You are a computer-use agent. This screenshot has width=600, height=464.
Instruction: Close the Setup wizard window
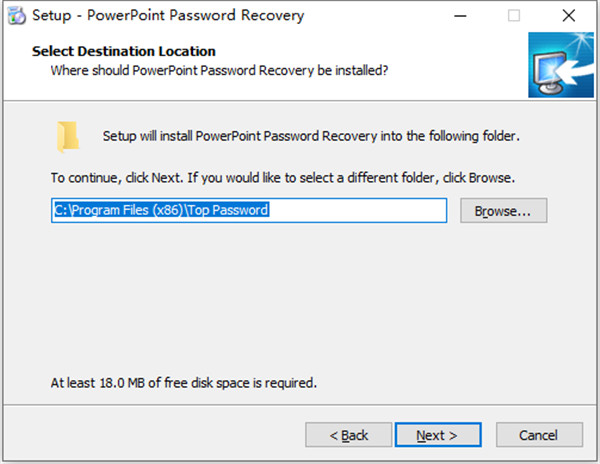[569, 16]
